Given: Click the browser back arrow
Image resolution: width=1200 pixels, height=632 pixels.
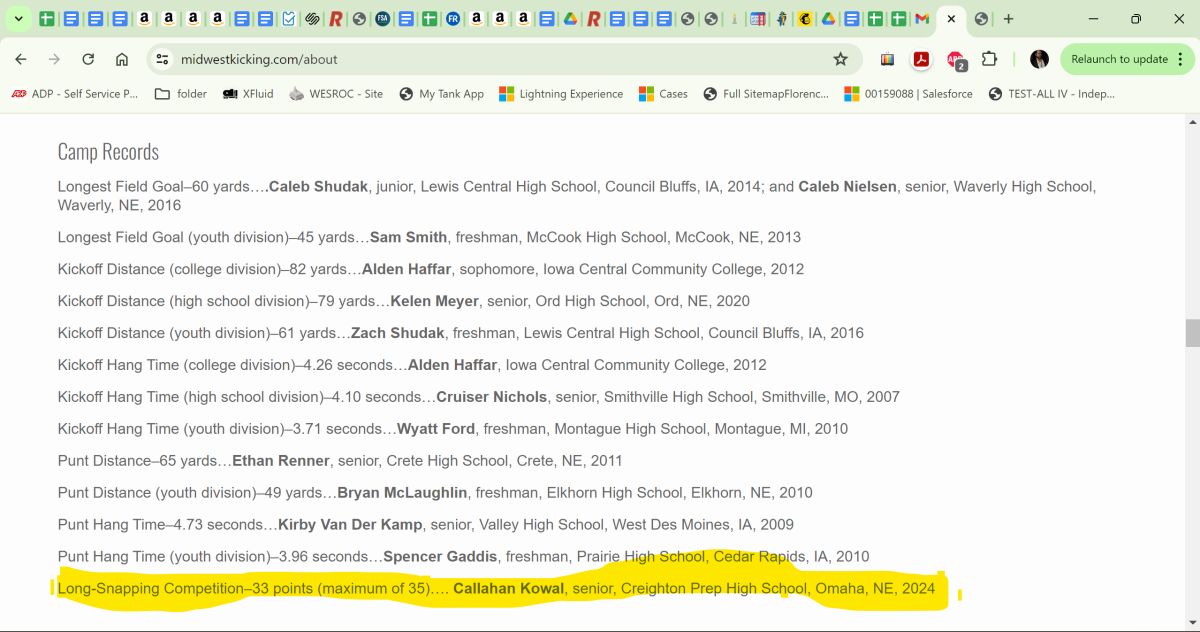Looking at the screenshot, I should pyautogui.click(x=21, y=59).
